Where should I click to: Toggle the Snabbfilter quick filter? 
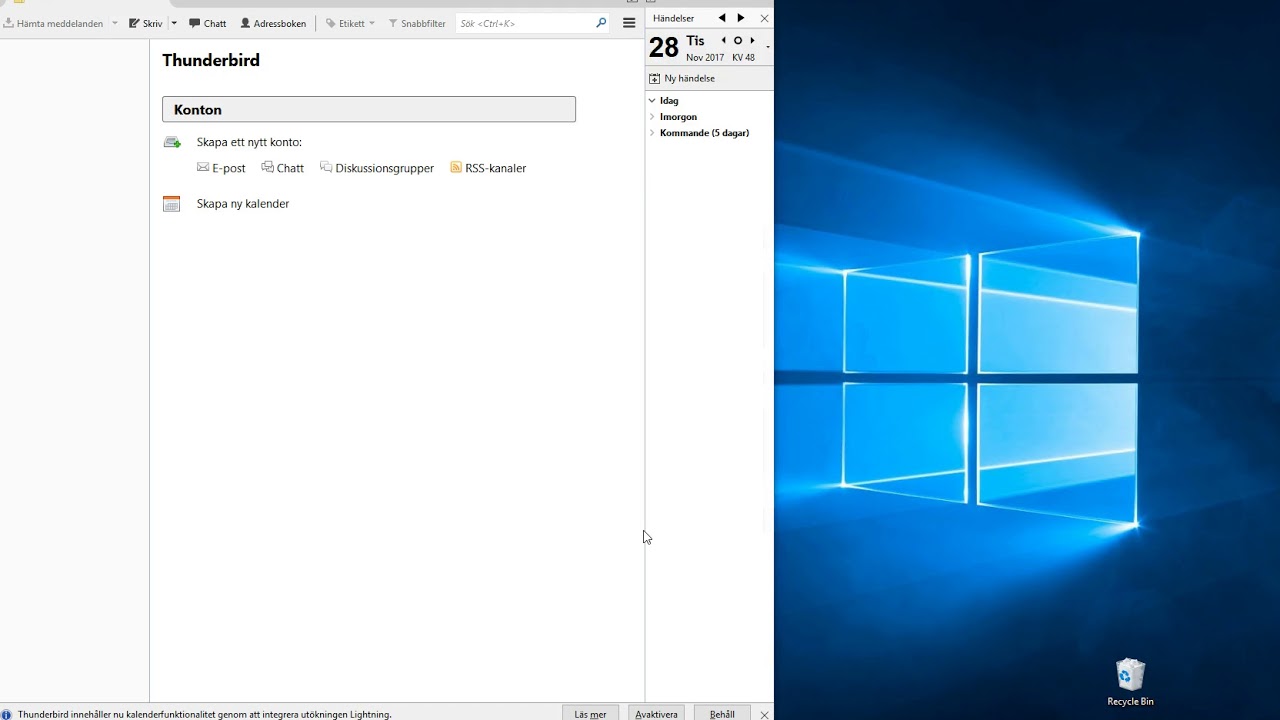click(417, 23)
